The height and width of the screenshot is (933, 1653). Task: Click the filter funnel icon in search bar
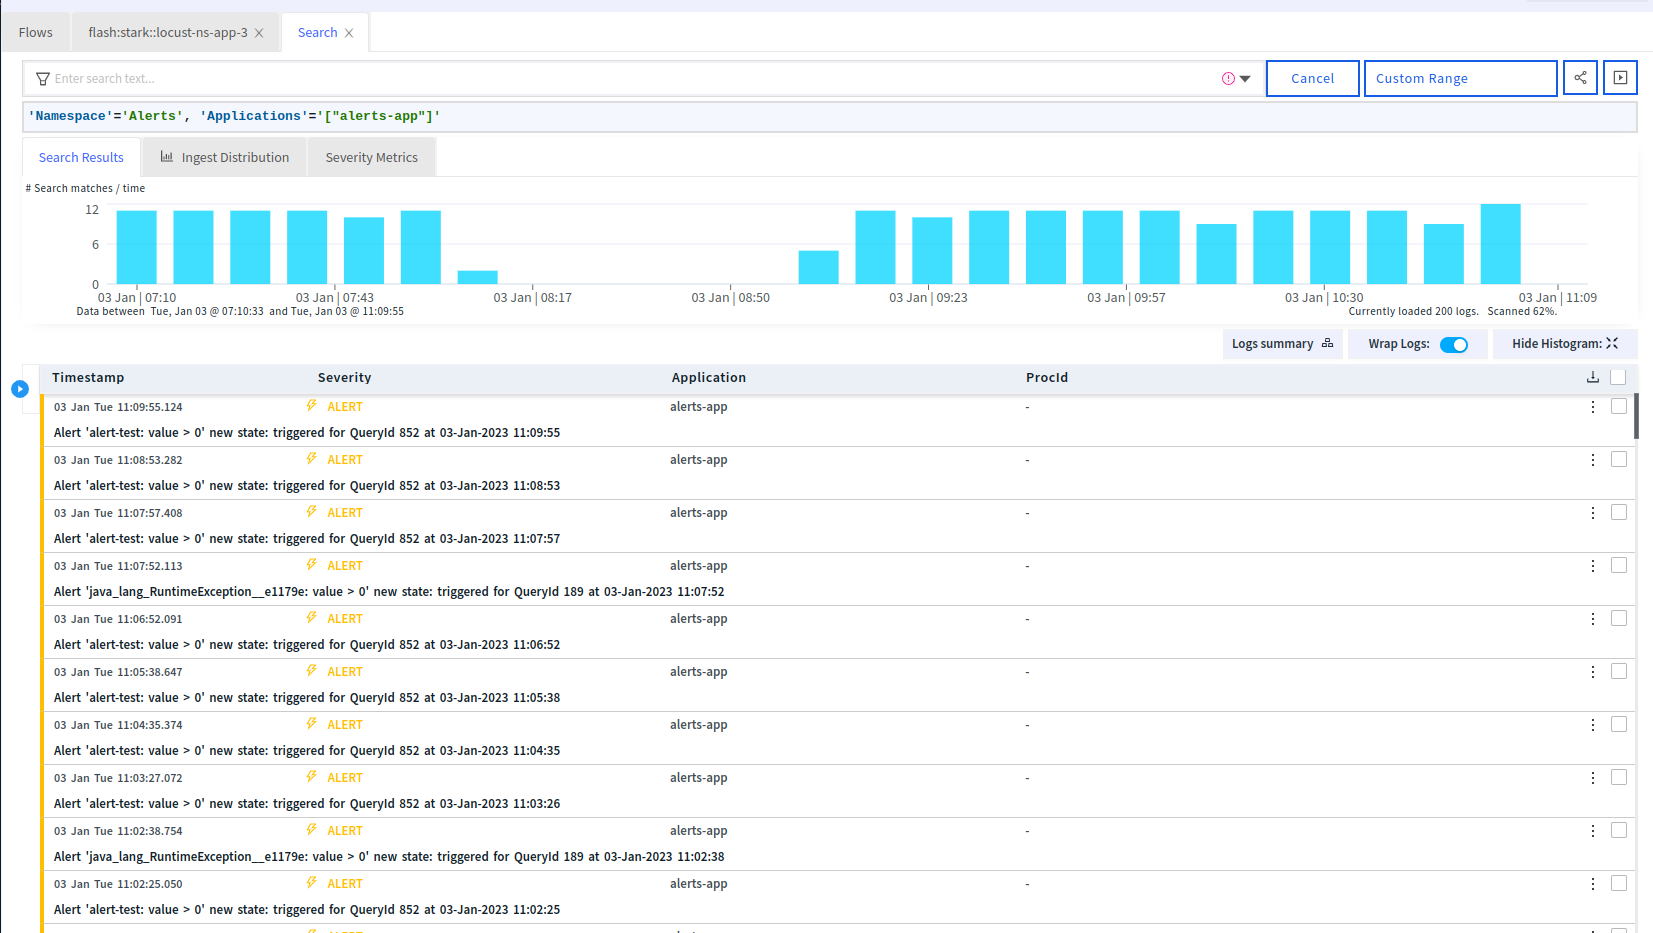[43, 79]
